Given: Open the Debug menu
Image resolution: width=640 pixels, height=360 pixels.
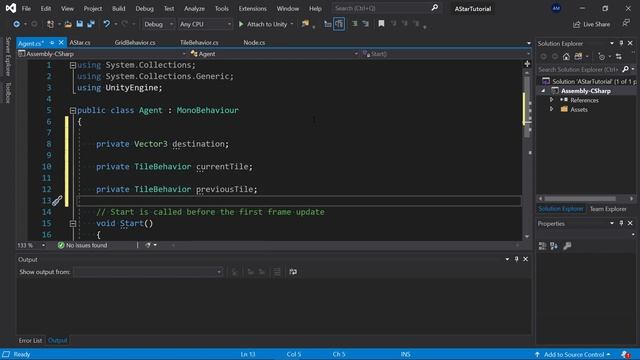Looking at the screenshot, I should click(x=144, y=8).
